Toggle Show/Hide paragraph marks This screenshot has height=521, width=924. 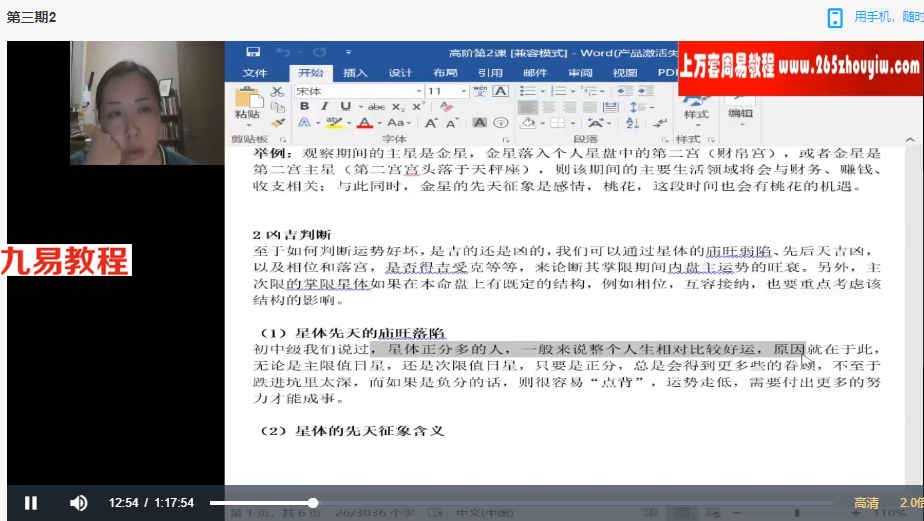pos(661,123)
